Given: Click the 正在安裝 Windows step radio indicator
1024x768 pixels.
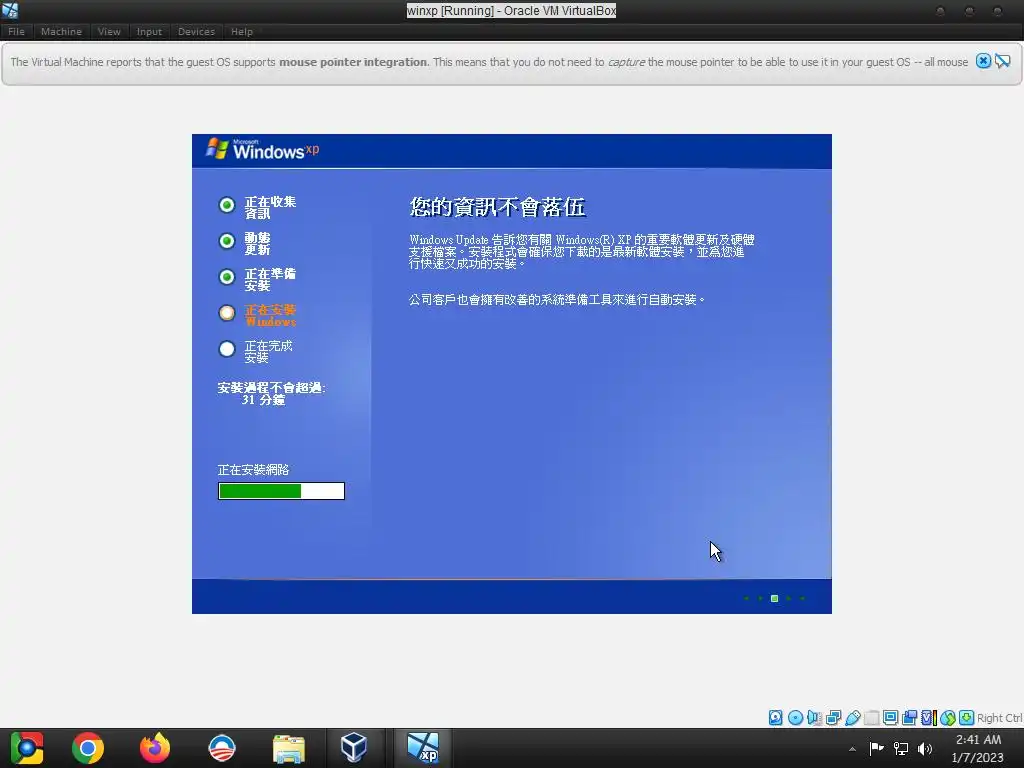Looking at the screenshot, I should [227, 313].
